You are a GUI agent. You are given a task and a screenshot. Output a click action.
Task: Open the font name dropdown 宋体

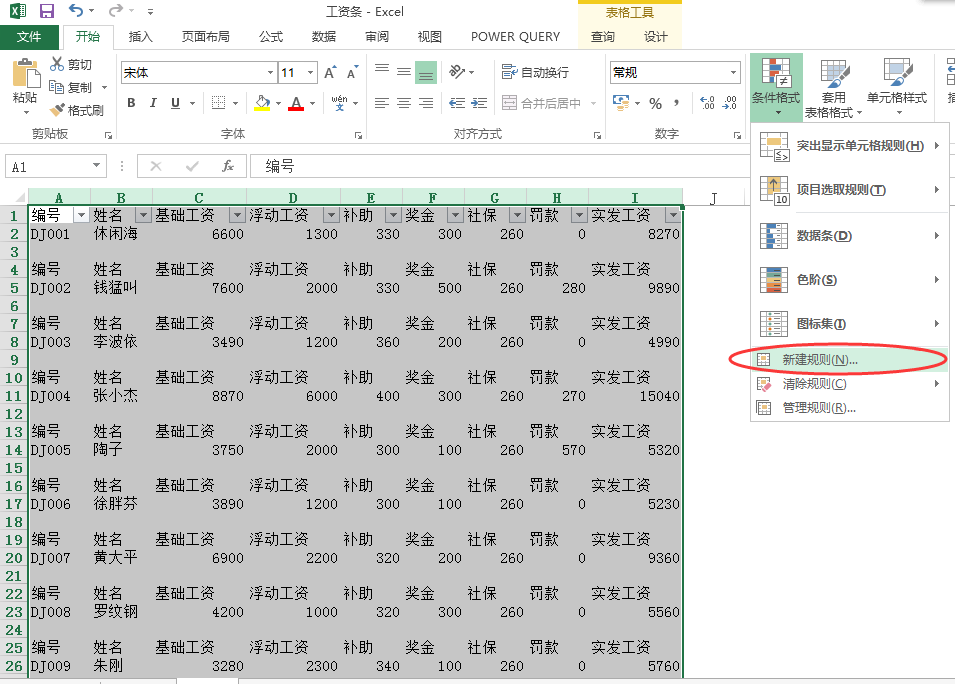click(270, 72)
